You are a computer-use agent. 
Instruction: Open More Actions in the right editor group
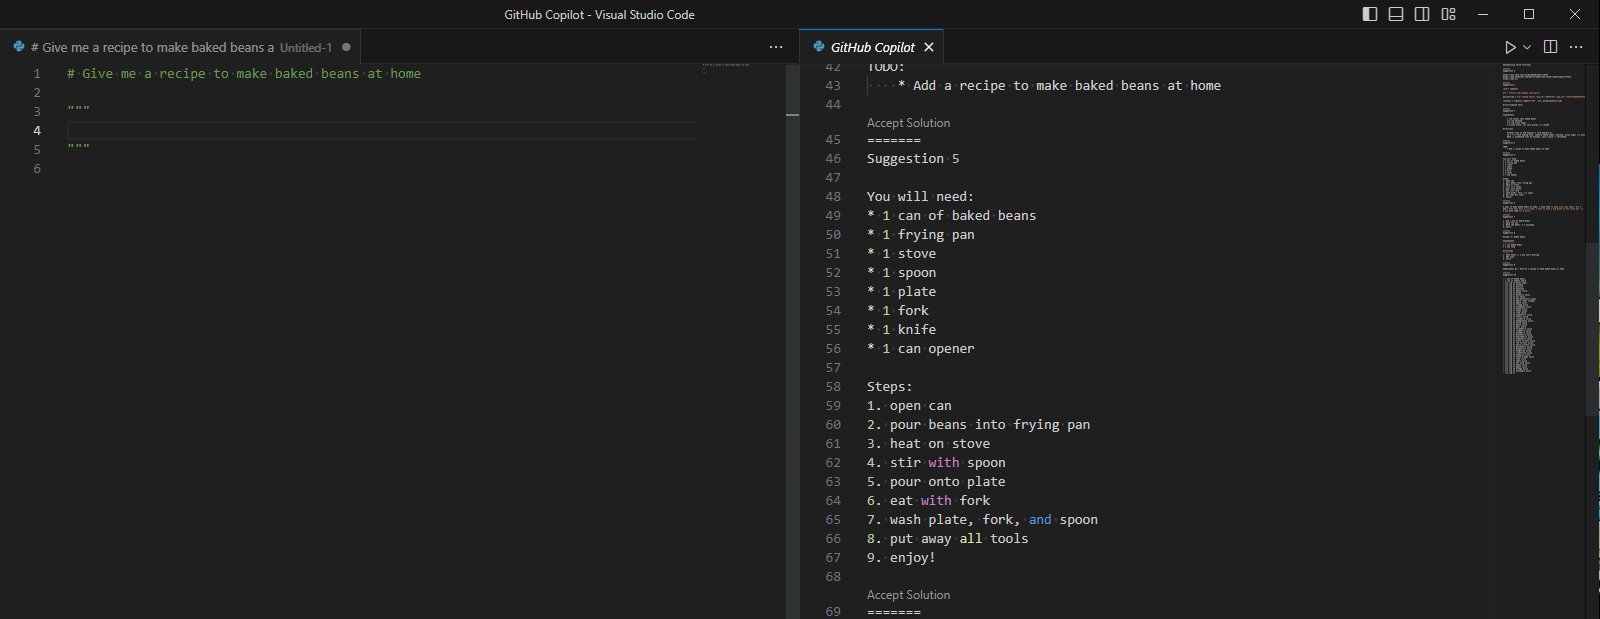pyautogui.click(x=1576, y=47)
